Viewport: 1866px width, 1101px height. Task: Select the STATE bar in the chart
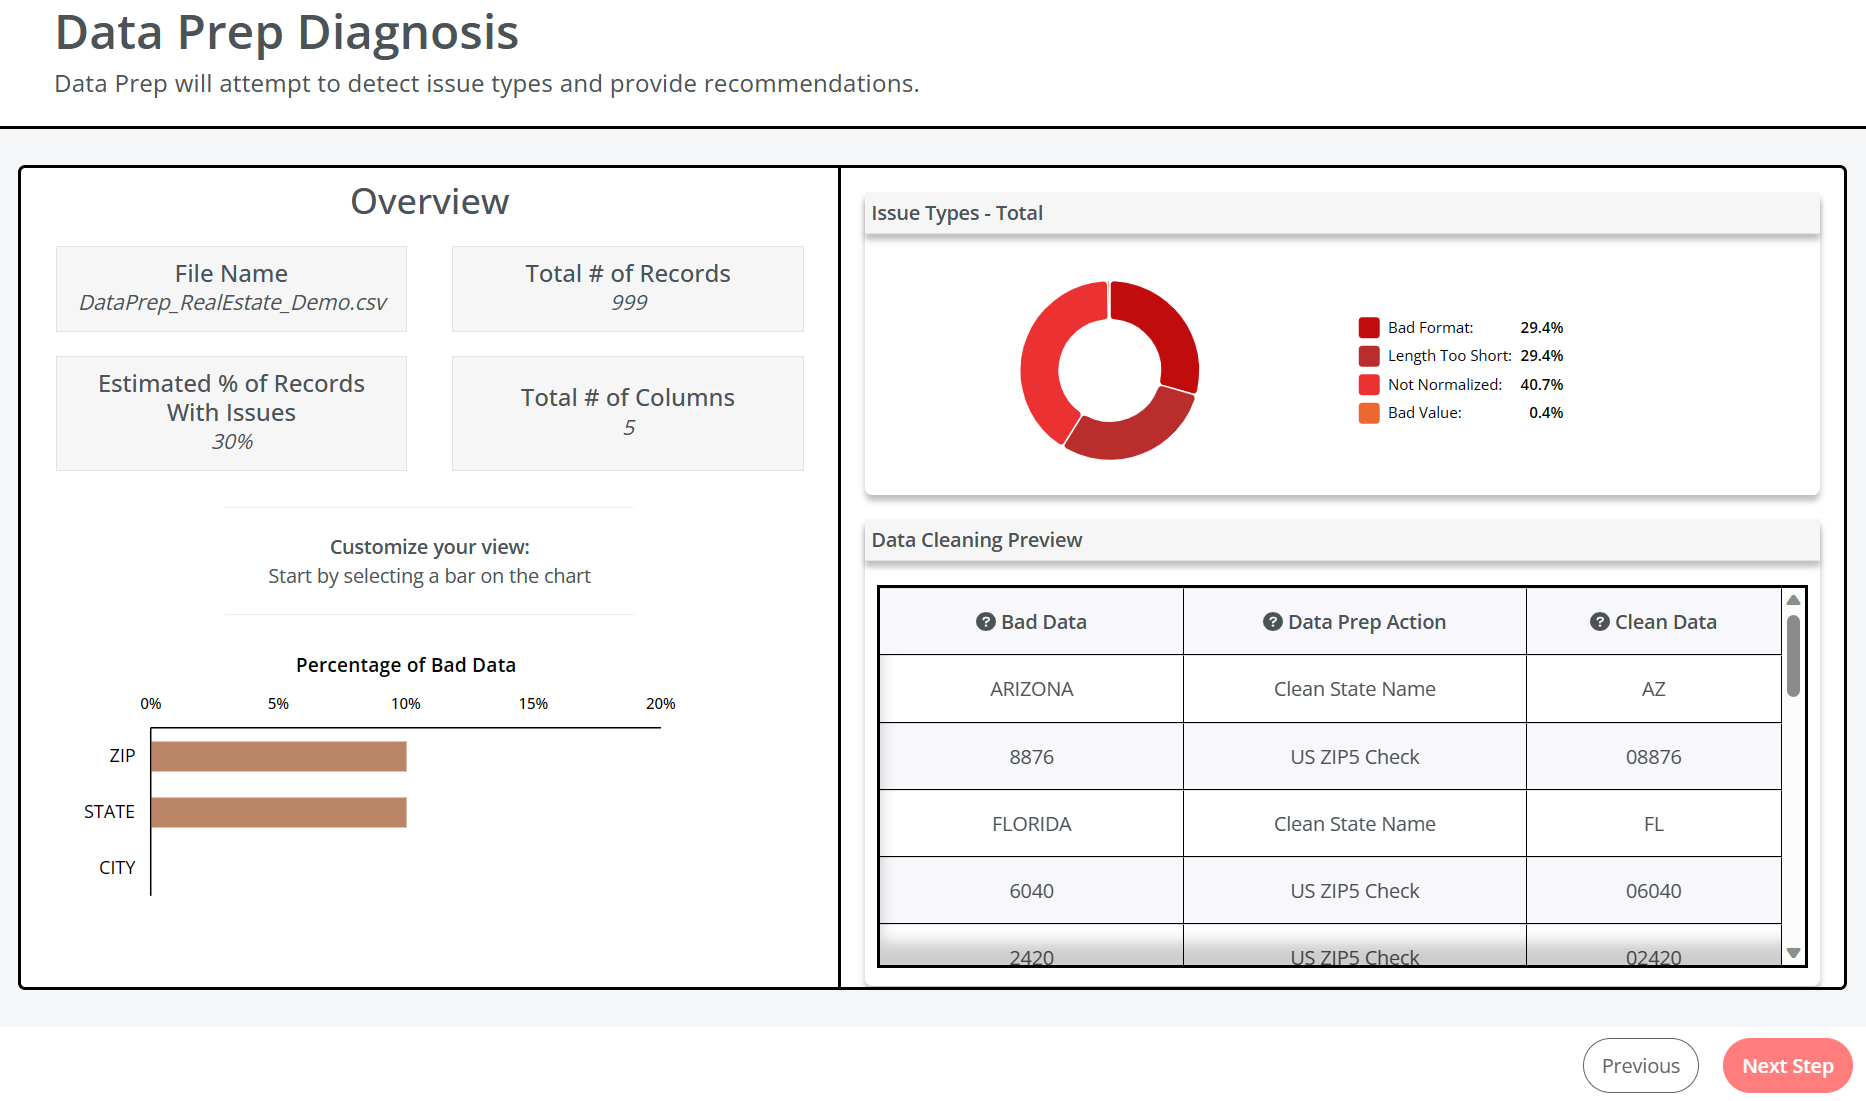tap(279, 812)
